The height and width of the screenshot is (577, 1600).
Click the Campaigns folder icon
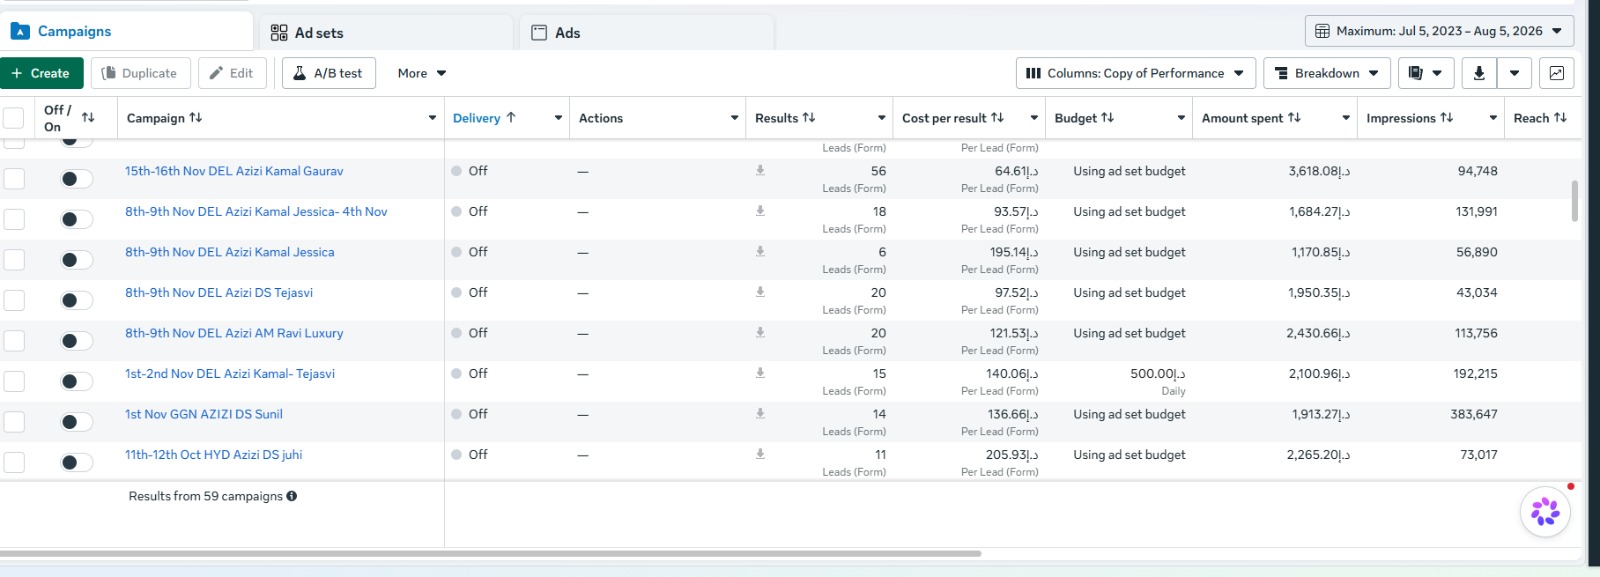tap(20, 31)
